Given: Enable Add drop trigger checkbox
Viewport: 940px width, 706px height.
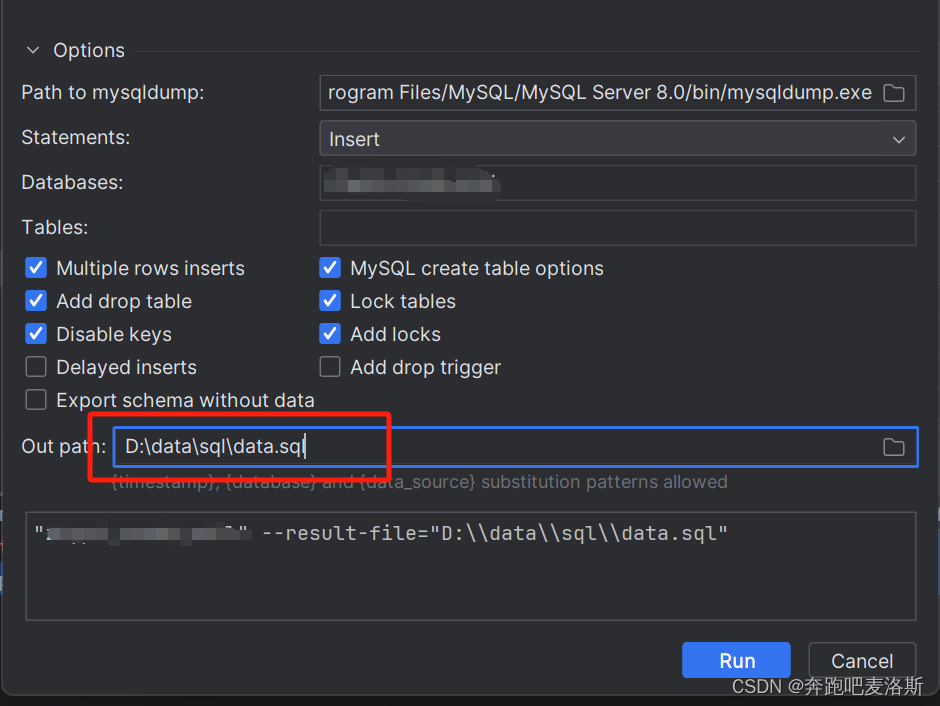Looking at the screenshot, I should (330, 366).
